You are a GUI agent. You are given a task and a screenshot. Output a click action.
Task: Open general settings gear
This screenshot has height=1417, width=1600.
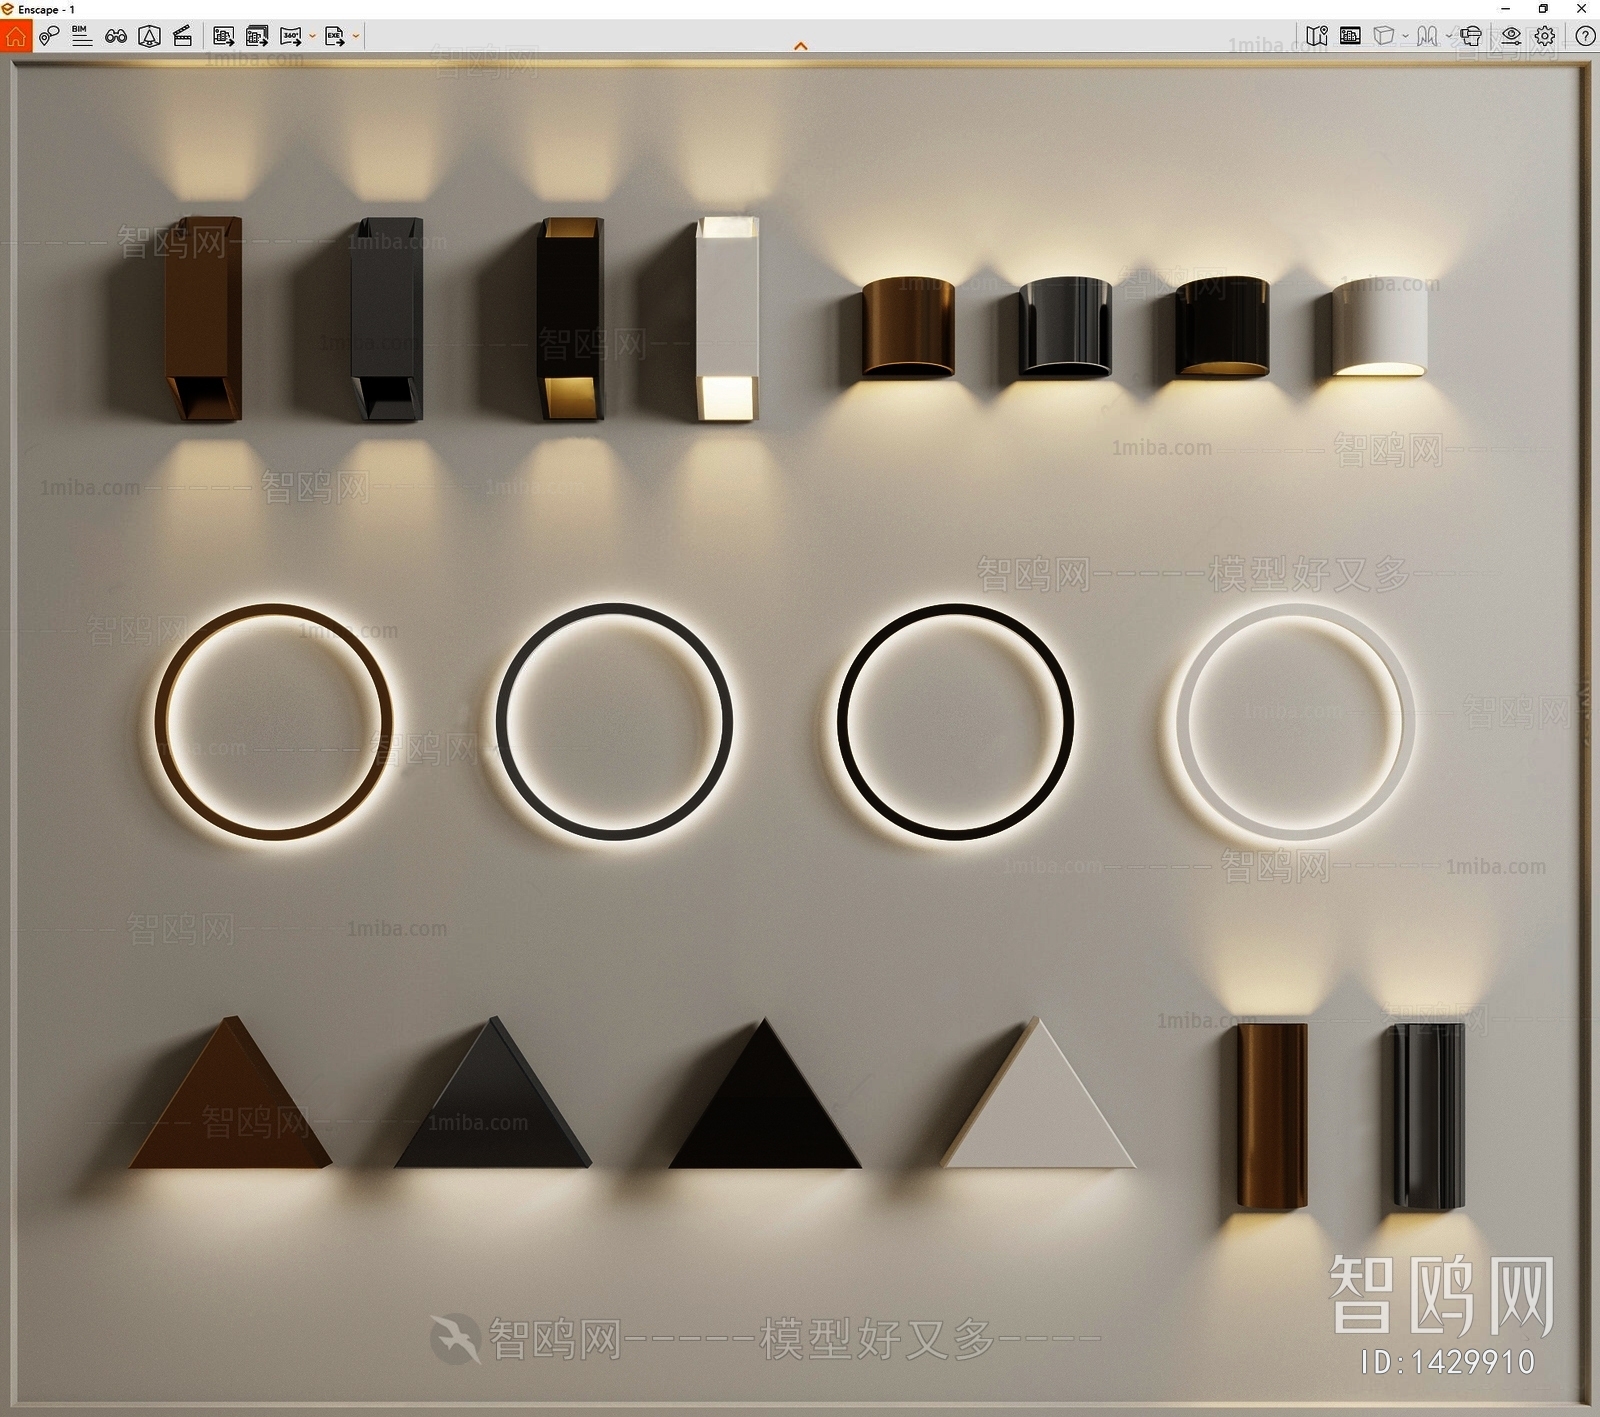point(1545,37)
